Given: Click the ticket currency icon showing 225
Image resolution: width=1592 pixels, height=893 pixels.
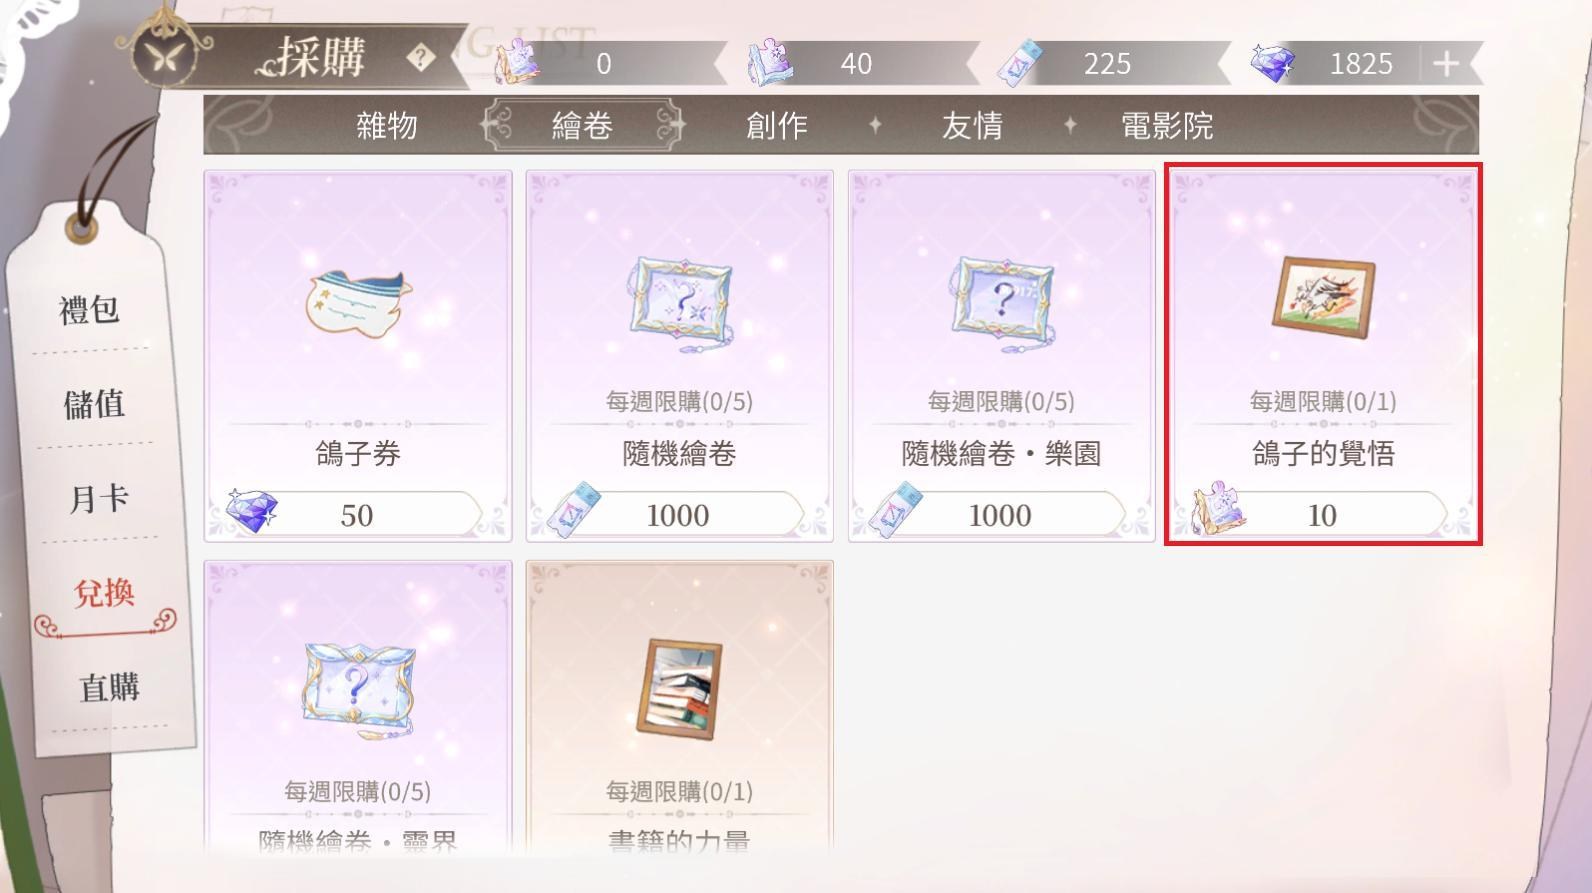Looking at the screenshot, I should pyautogui.click(x=1021, y=63).
